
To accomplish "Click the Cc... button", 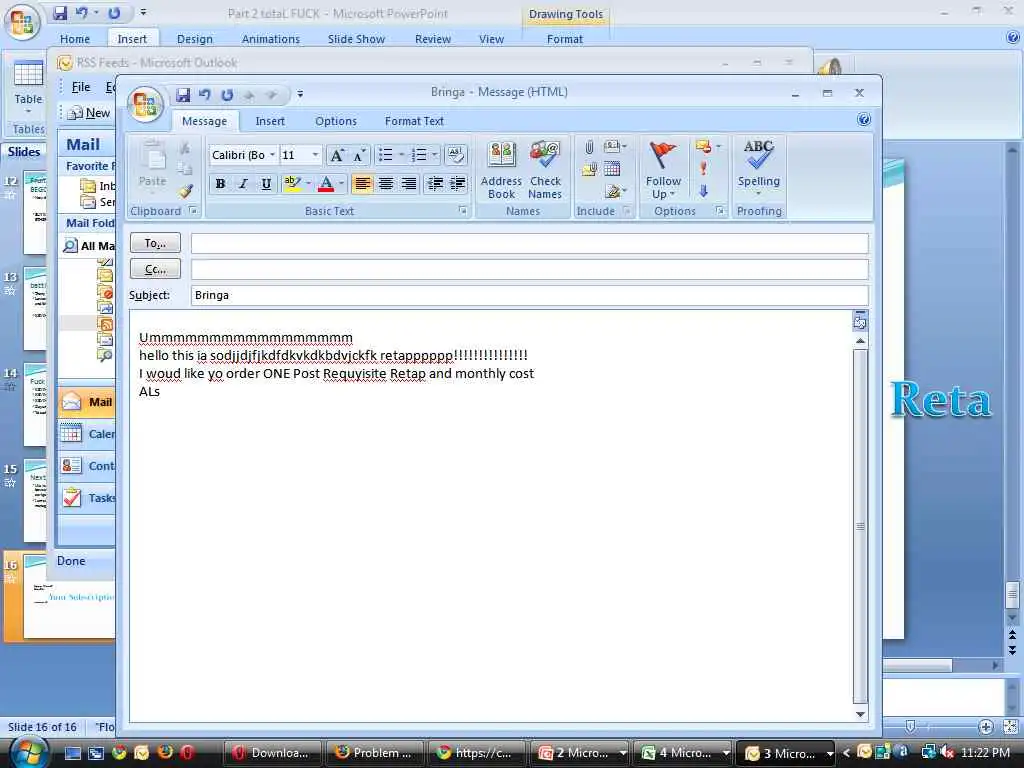I will (155, 269).
